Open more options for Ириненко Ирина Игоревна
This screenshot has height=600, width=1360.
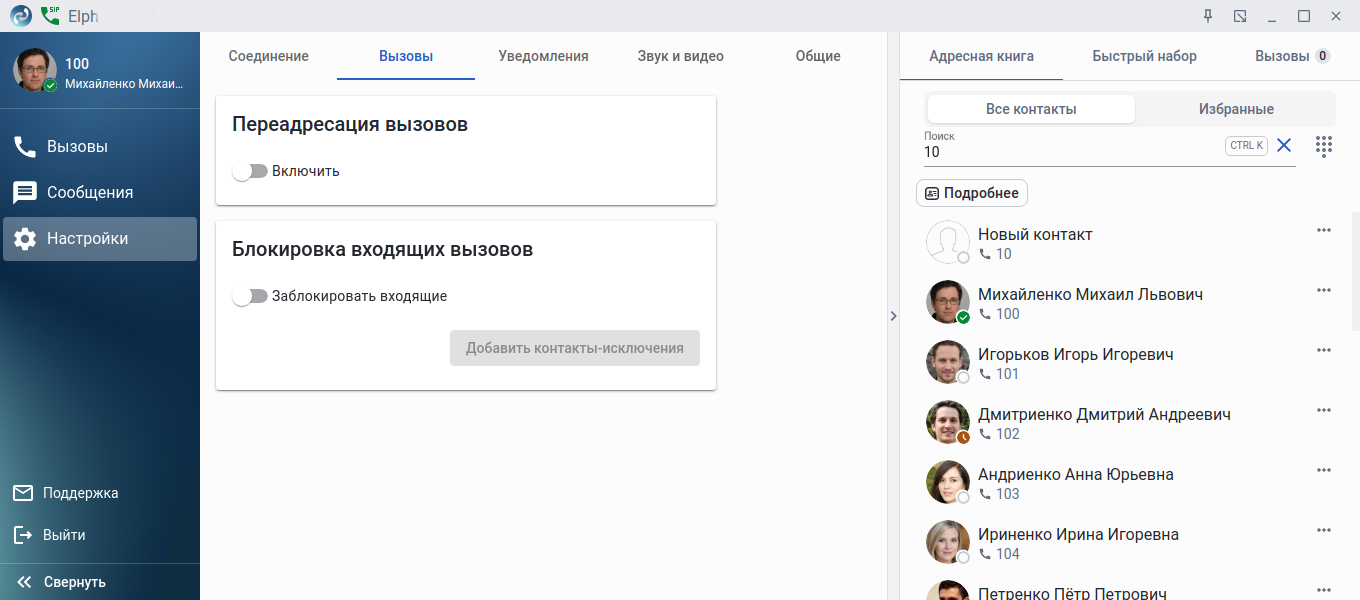click(1324, 531)
